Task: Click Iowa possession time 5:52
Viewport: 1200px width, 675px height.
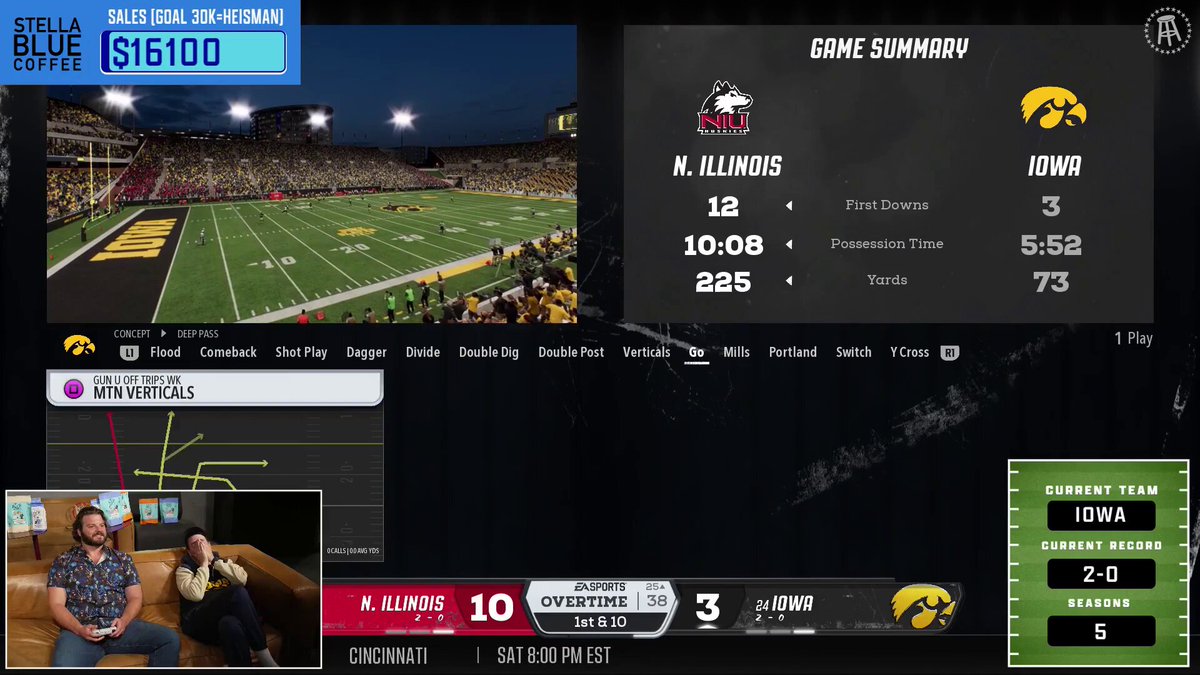Action: pyautogui.click(x=1051, y=245)
